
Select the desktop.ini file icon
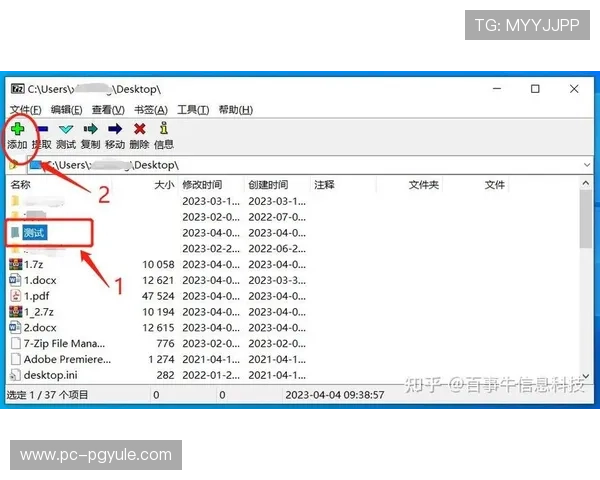(15, 375)
